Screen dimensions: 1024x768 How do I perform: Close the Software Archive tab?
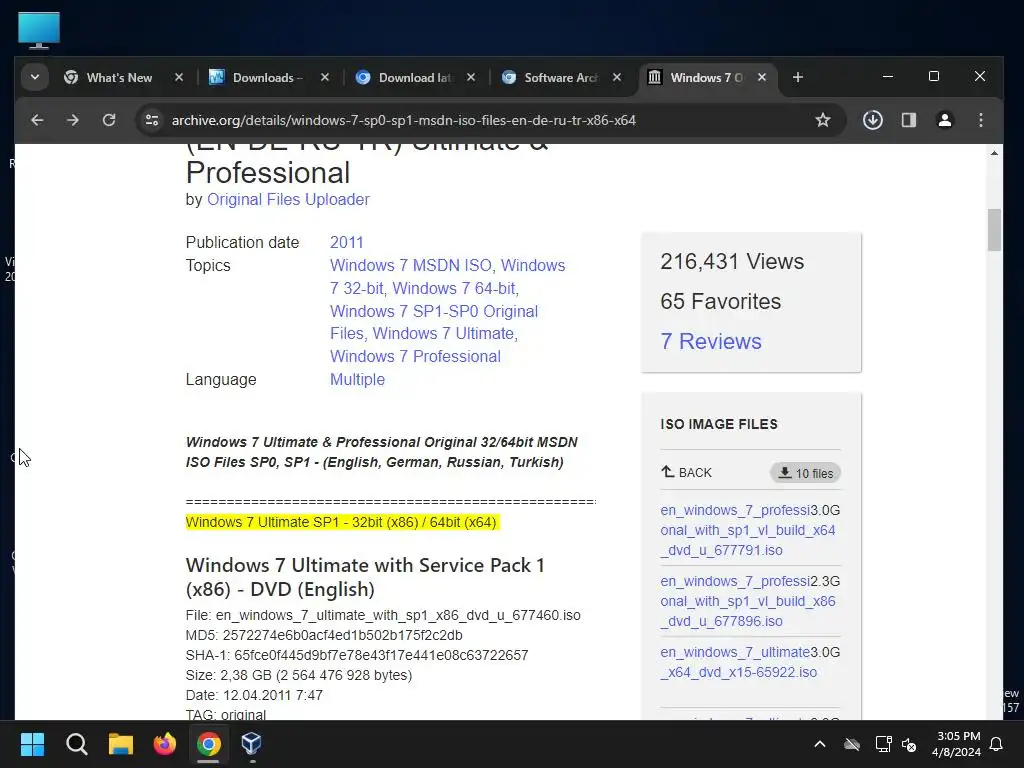[616, 78]
